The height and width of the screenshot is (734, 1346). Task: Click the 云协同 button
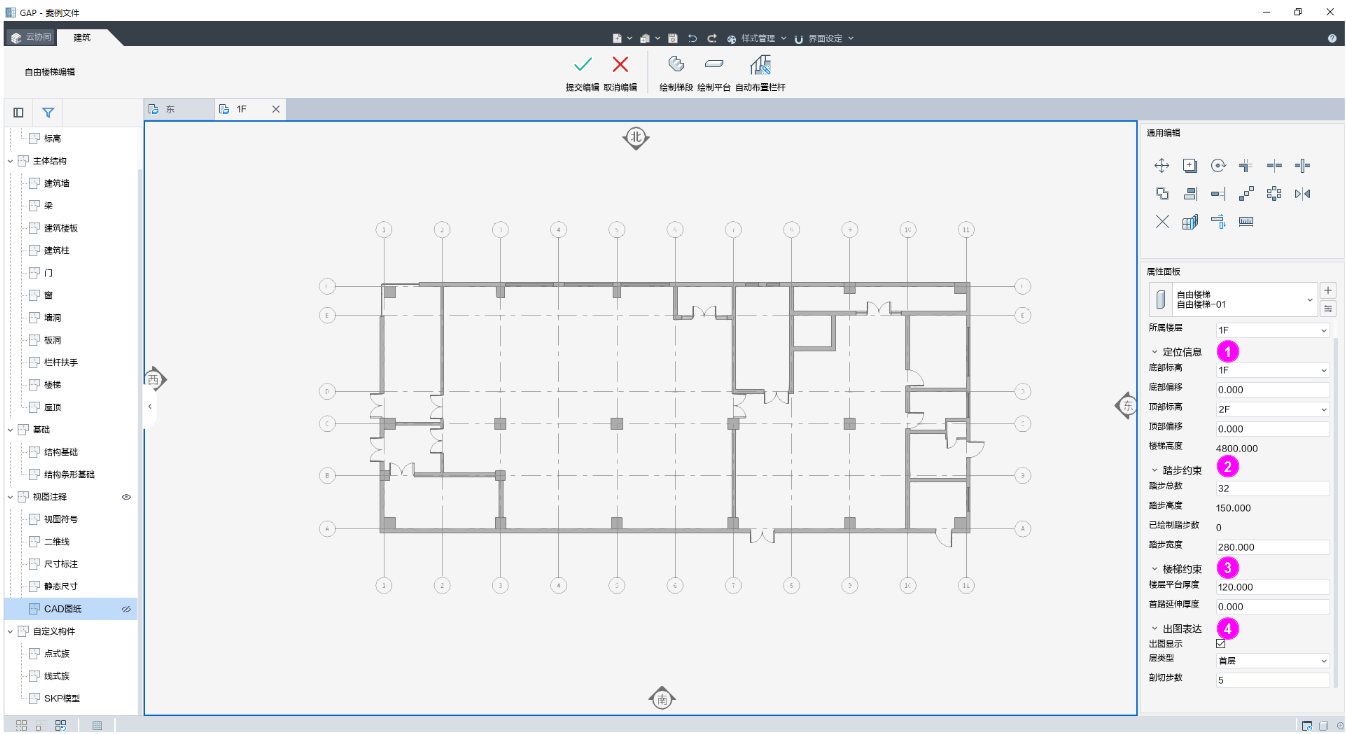30,37
